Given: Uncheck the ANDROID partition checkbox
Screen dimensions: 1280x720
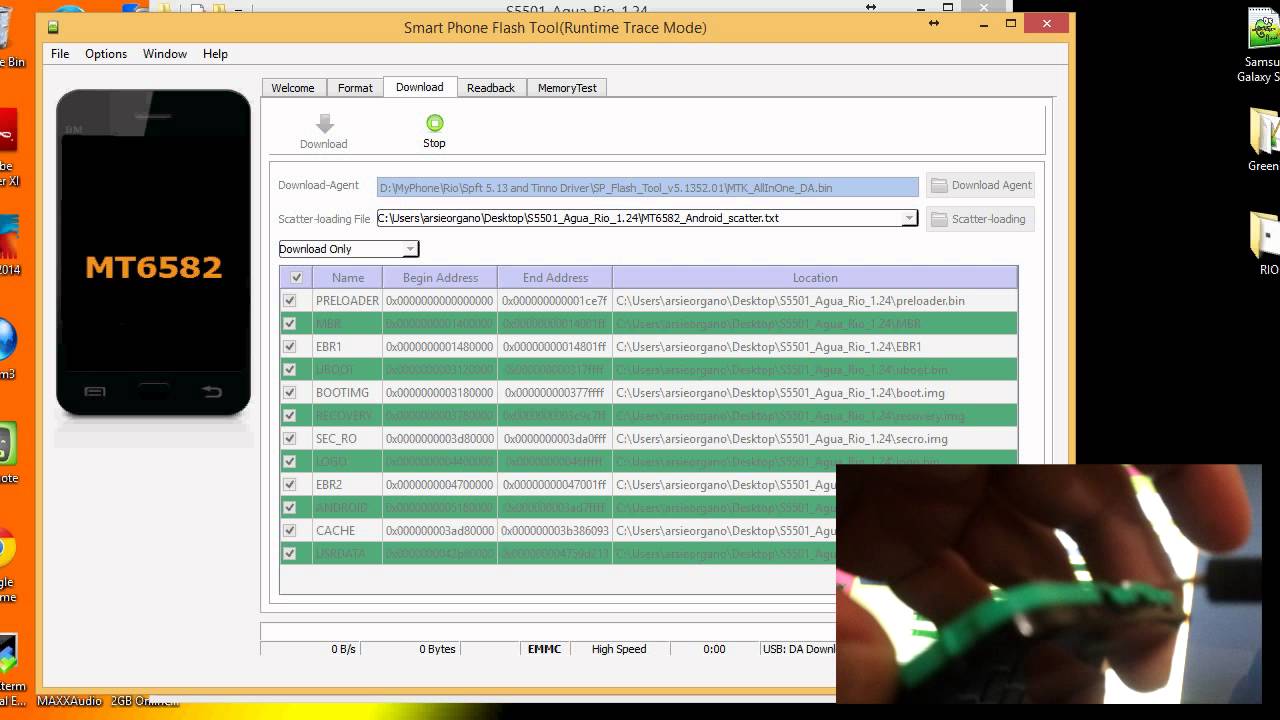Looking at the screenshot, I should [x=290, y=507].
